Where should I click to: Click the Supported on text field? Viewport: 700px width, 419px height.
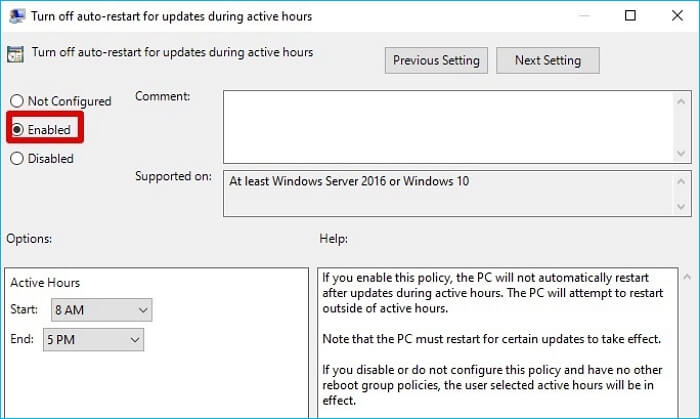coord(450,192)
